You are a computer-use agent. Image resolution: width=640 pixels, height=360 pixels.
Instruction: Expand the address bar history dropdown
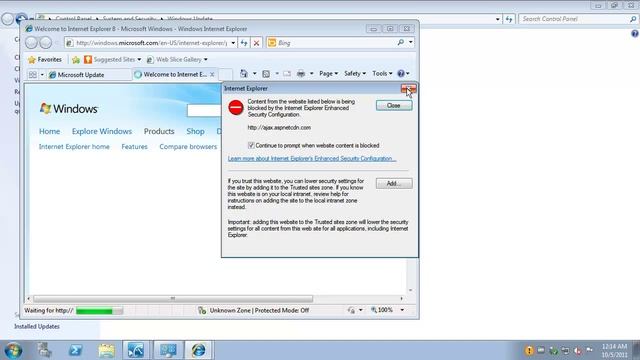pos(233,42)
